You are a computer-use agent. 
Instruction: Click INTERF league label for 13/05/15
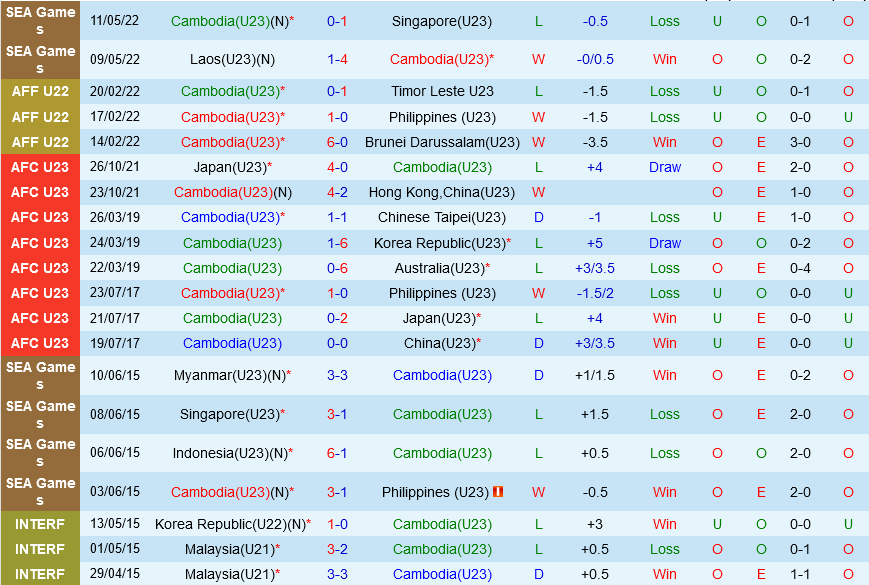[40, 524]
